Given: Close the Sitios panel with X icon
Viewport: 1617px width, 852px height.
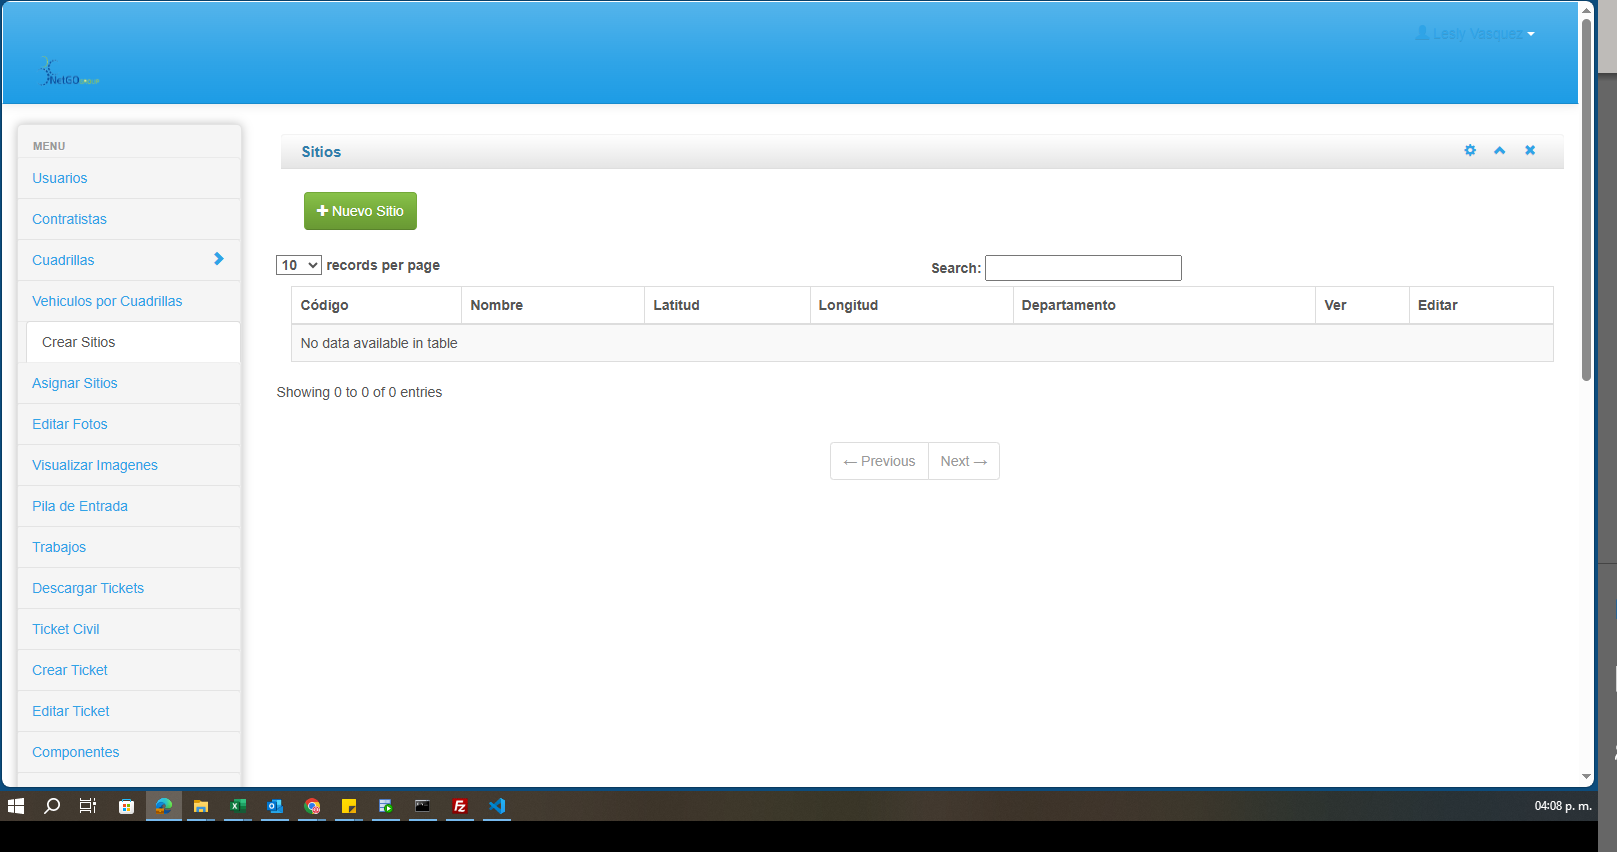Looking at the screenshot, I should click(1529, 151).
